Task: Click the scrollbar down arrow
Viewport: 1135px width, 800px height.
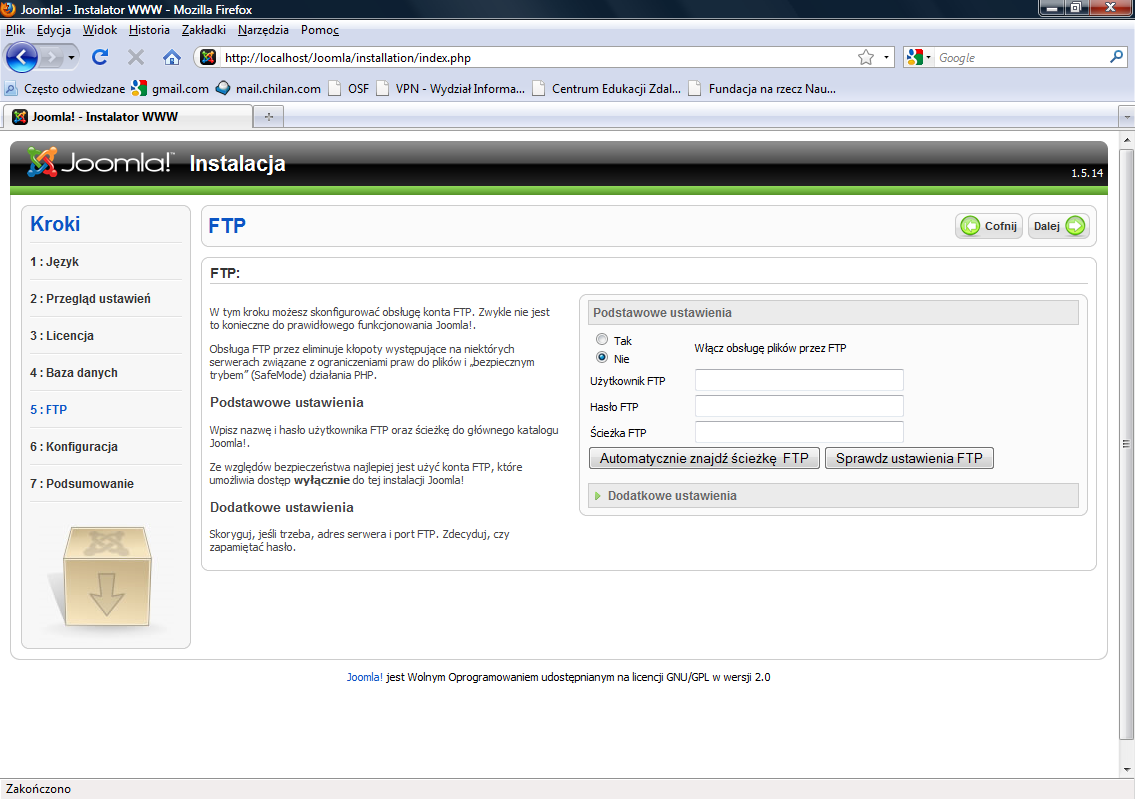Action: (x=1126, y=769)
